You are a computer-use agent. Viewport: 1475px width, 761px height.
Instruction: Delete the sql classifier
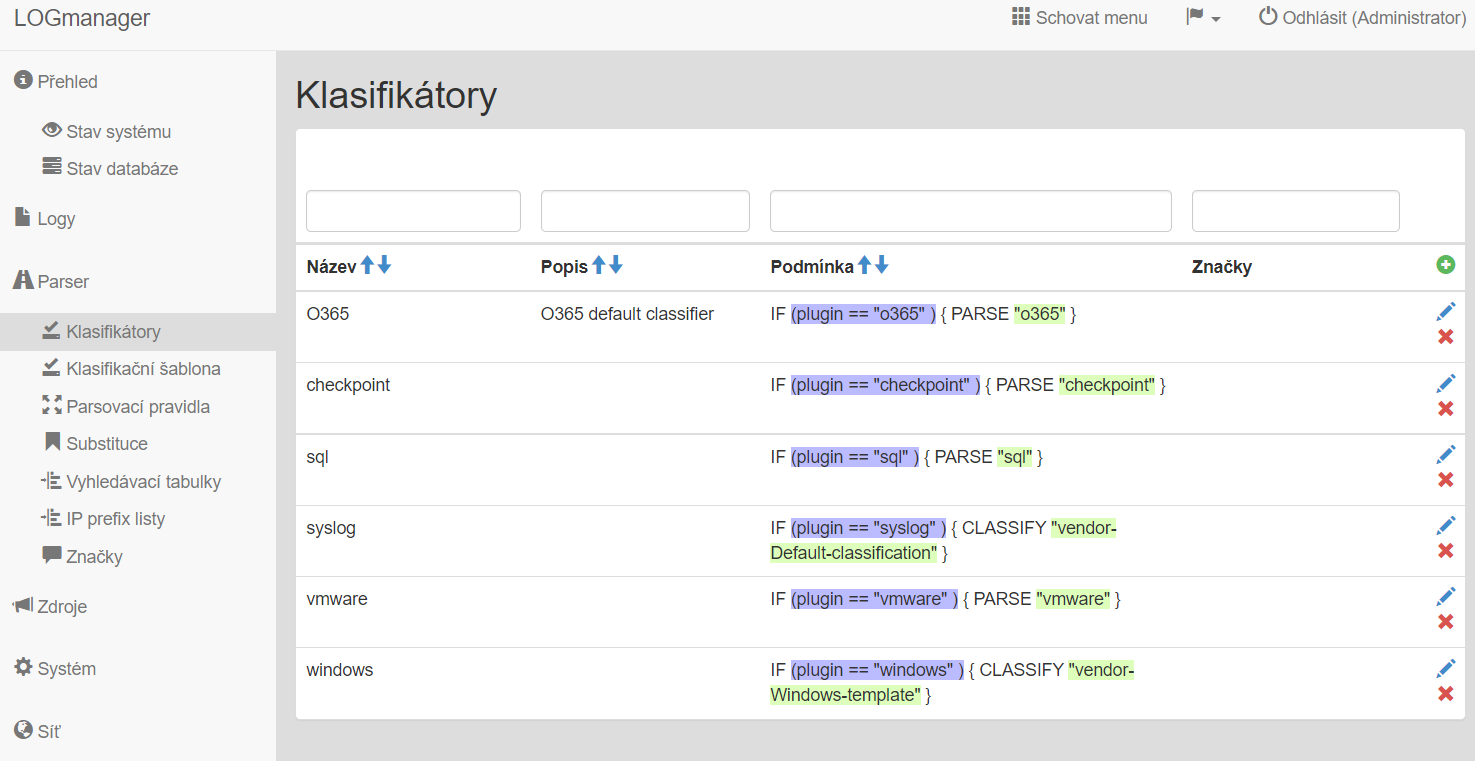coord(1445,480)
